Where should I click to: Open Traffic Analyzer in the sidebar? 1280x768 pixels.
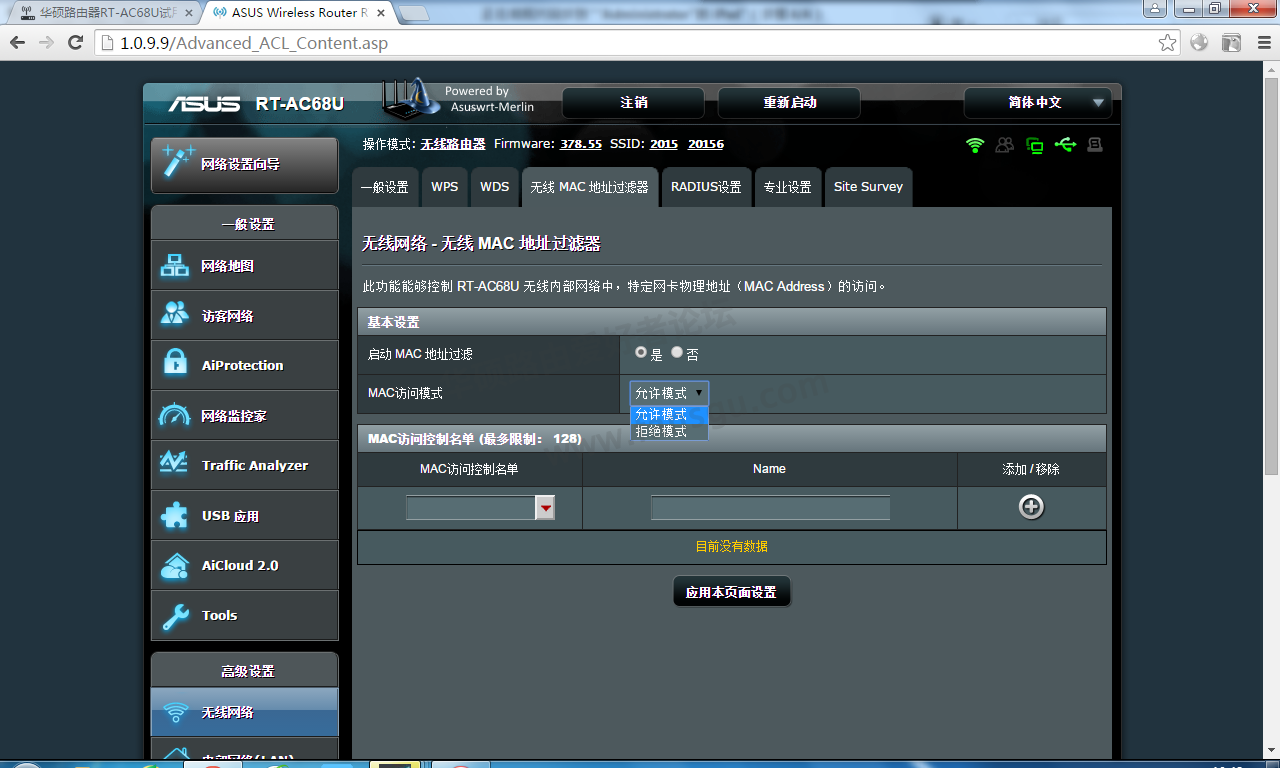click(244, 466)
